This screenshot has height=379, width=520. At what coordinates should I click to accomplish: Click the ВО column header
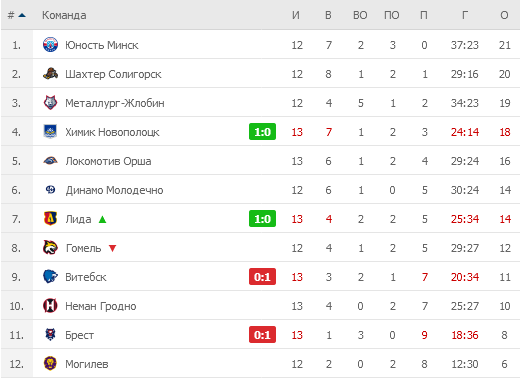click(360, 15)
